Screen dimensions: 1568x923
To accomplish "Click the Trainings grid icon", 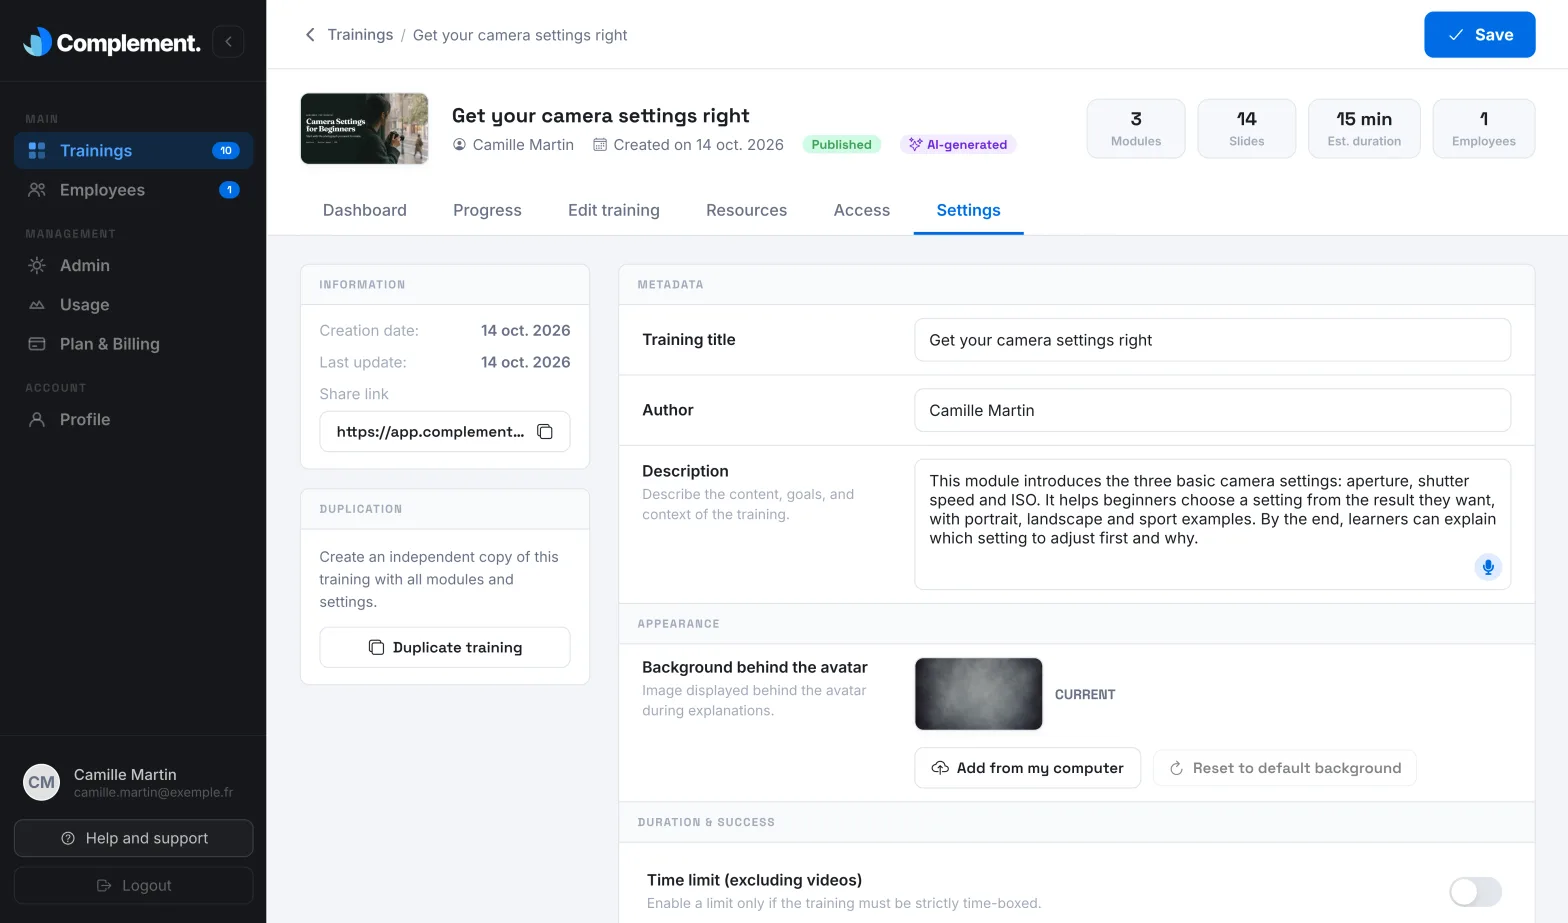I will (37, 150).
